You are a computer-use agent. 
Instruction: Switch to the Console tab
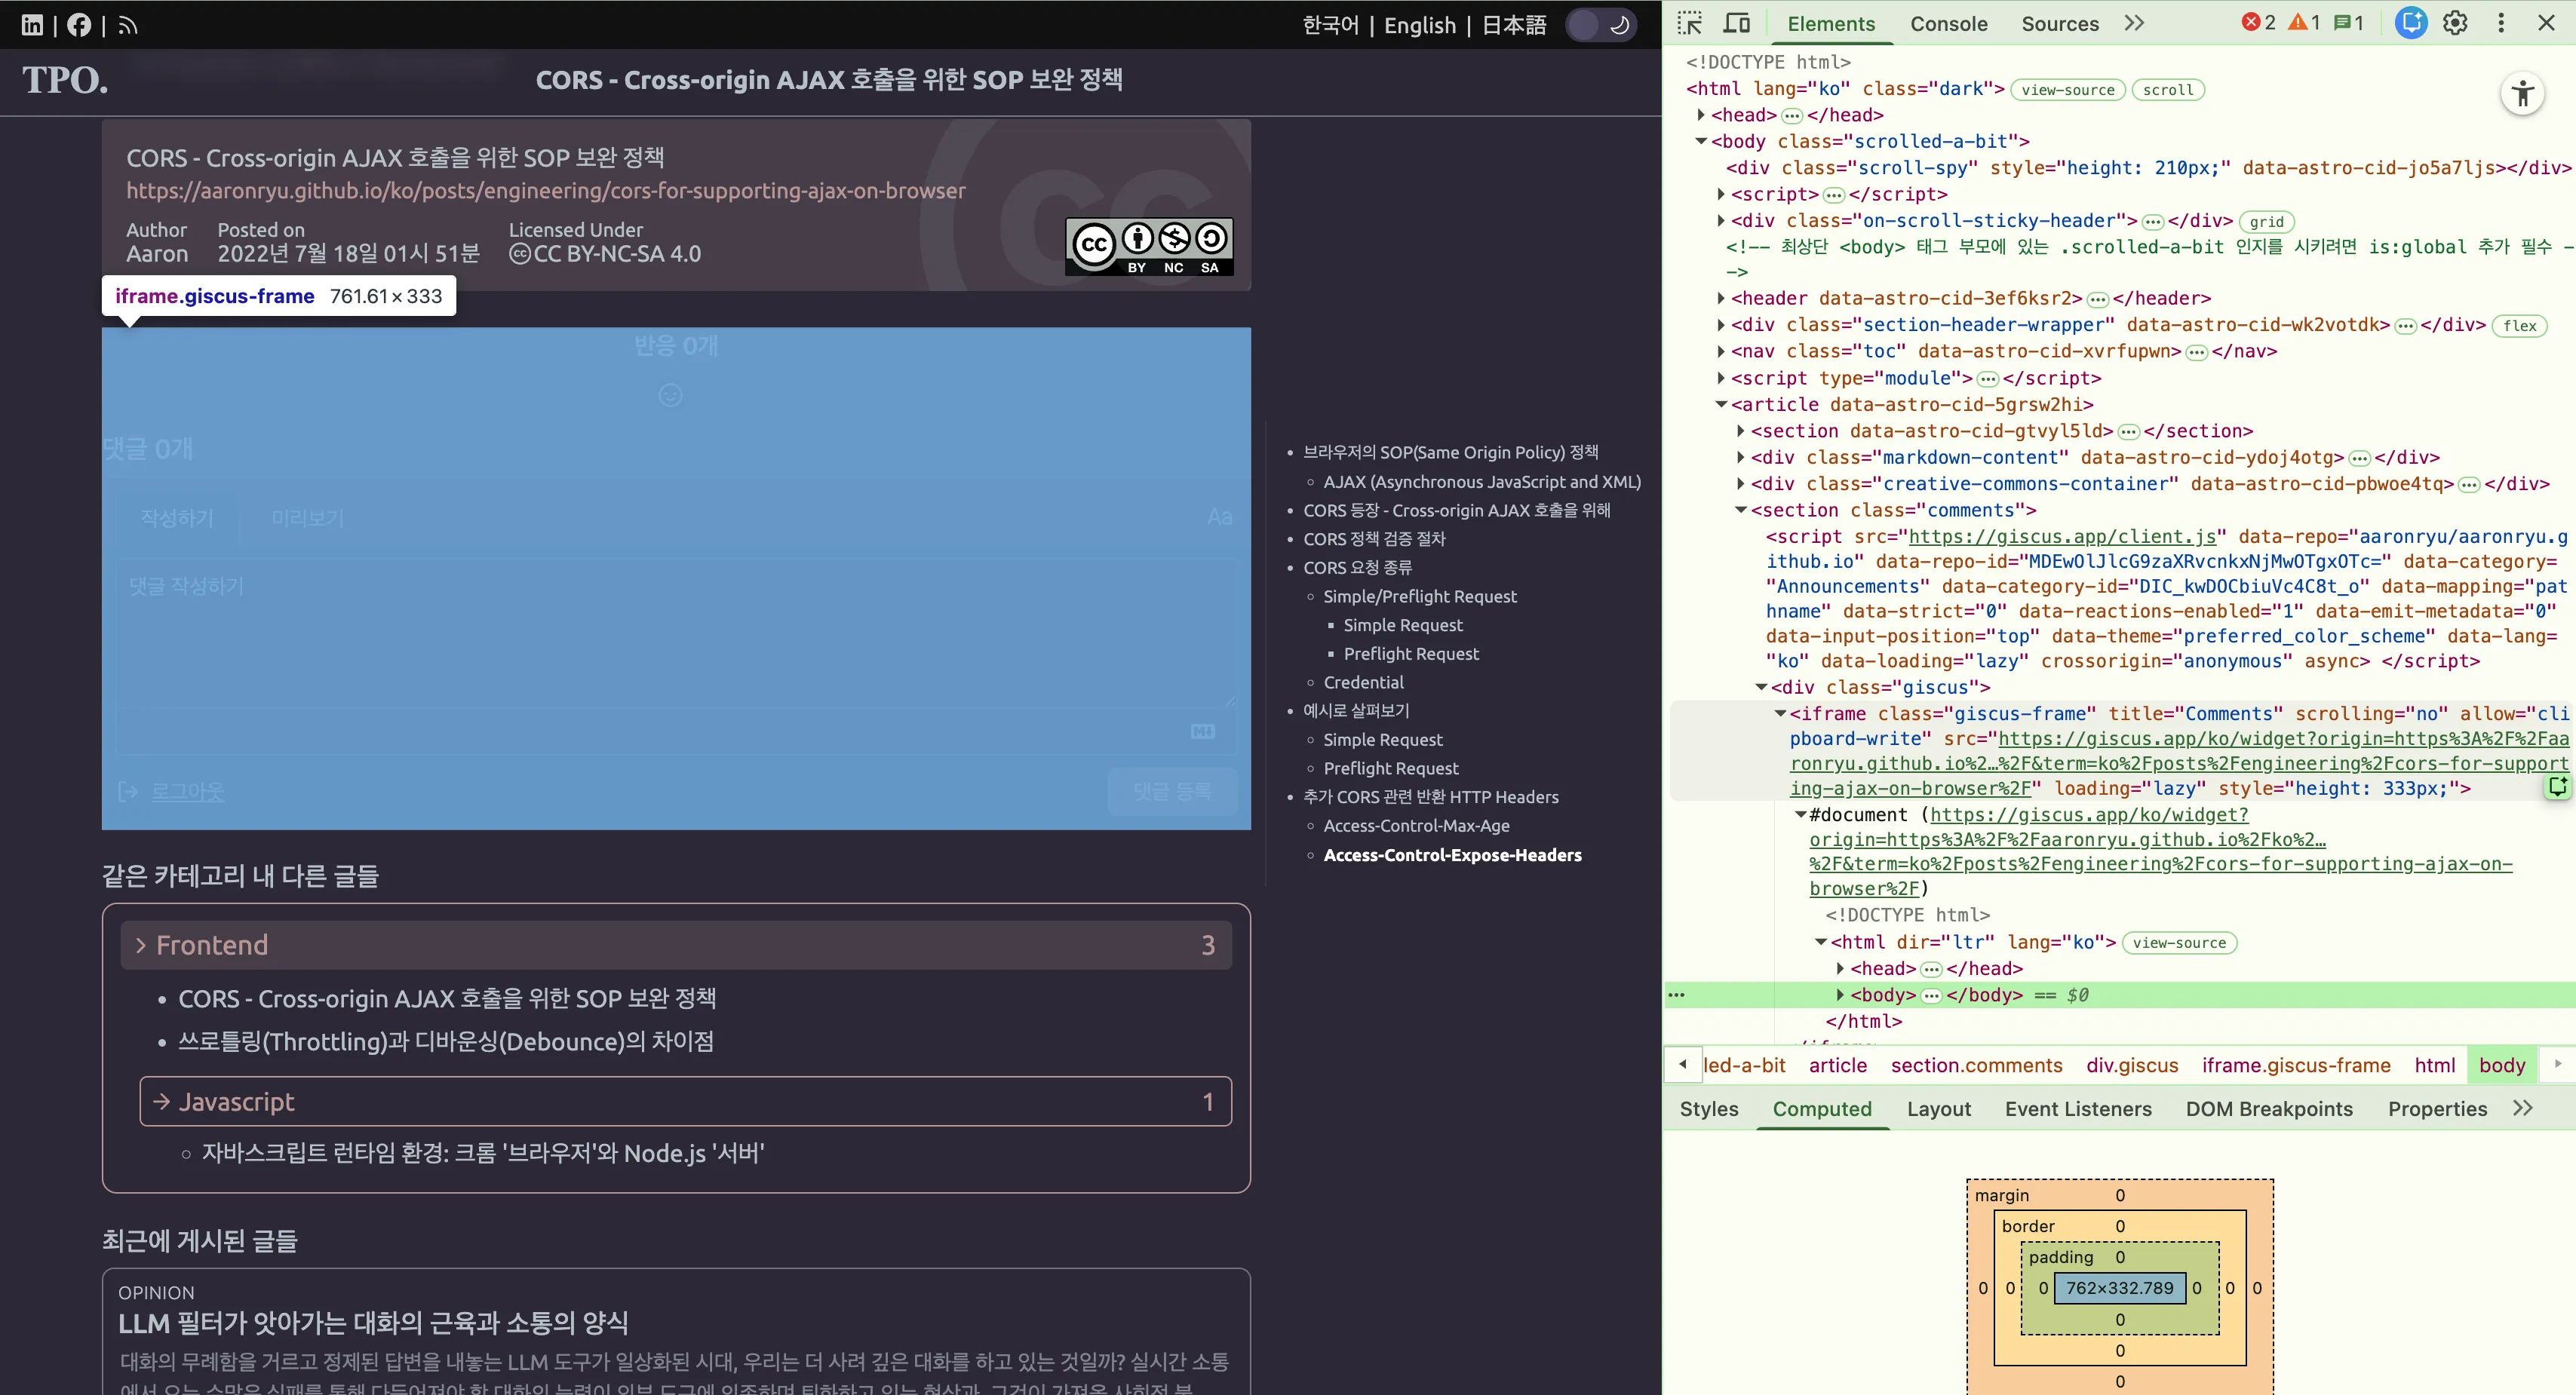pyautogui.click(x=1949, y=23)
